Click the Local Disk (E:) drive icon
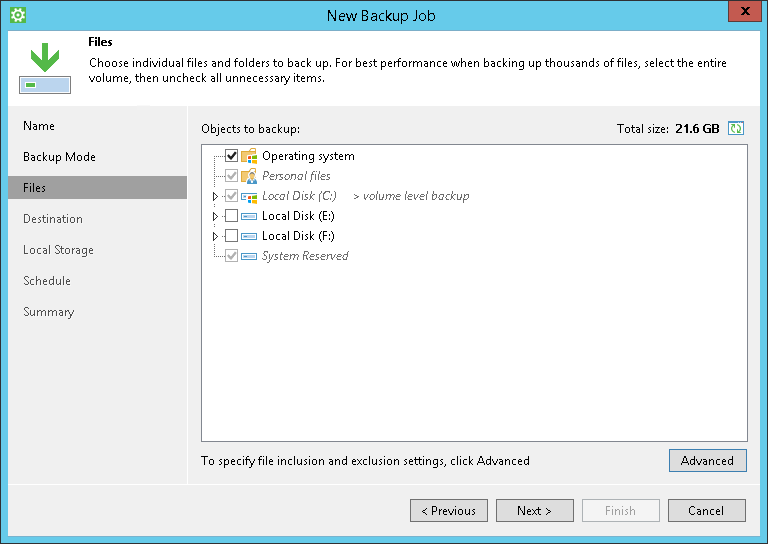The height and width of the screenshot is (544, 768). tap(249, 216)
